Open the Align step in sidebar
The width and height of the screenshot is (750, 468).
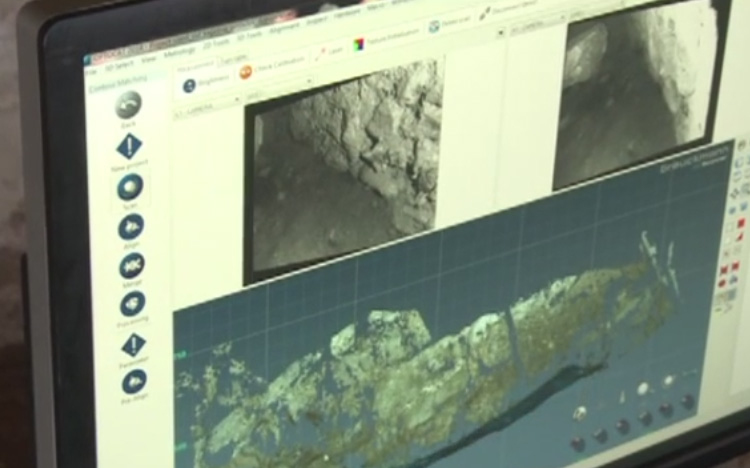coord(131,227)
